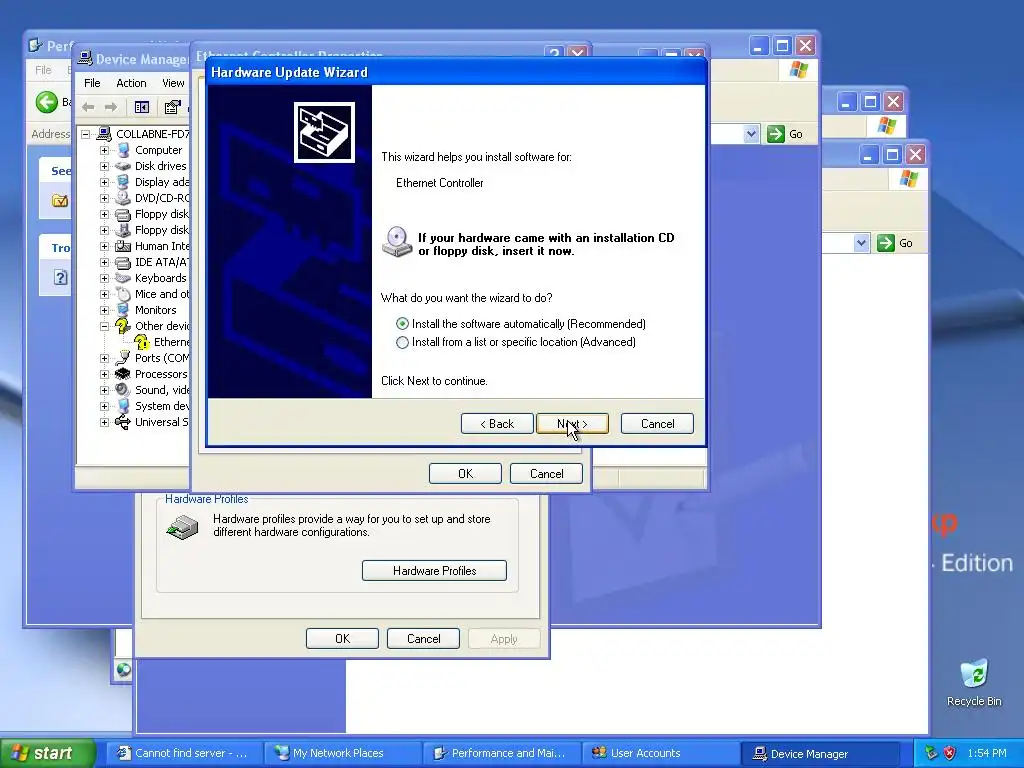Select the Ethernet Controller warning icon
The image size is (1024, 768).
(142, 342)
